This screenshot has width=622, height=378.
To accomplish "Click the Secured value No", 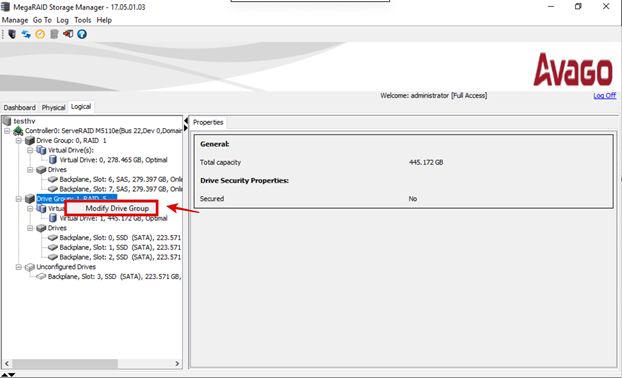I will pyautogui.click(x=413, y=199).
